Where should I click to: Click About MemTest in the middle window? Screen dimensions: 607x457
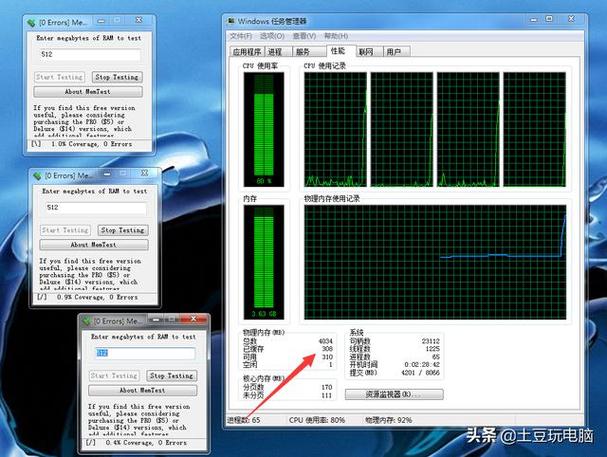pos(94,245)
